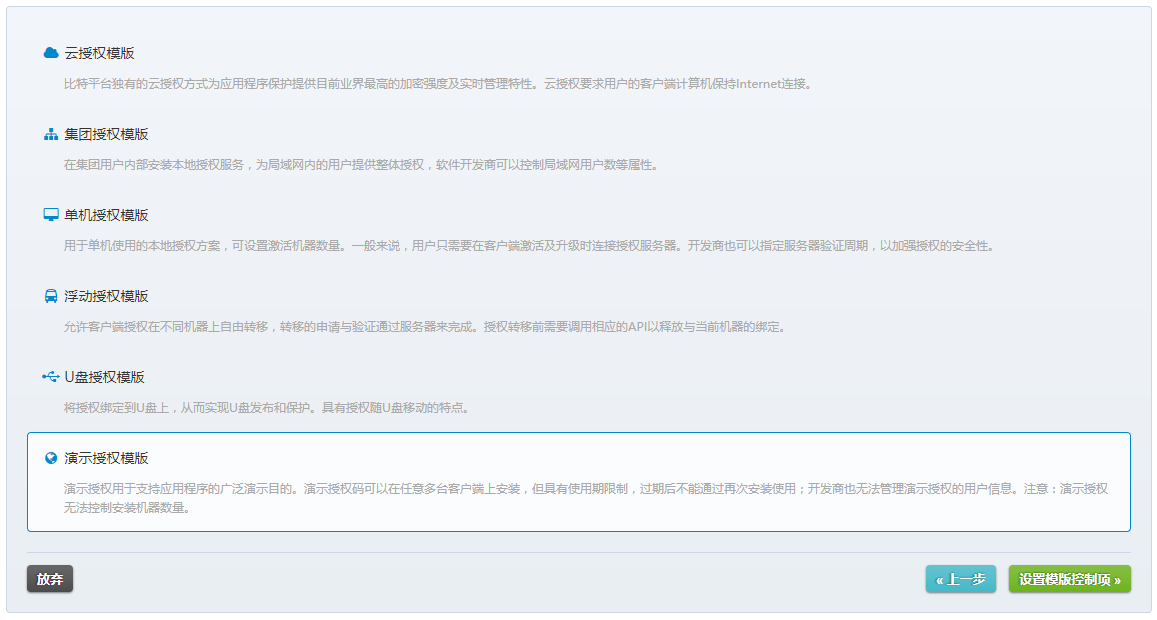Click the description starting 比特平台独有的云授权方式
1157x620 pixels.
(x=440, y=84)
